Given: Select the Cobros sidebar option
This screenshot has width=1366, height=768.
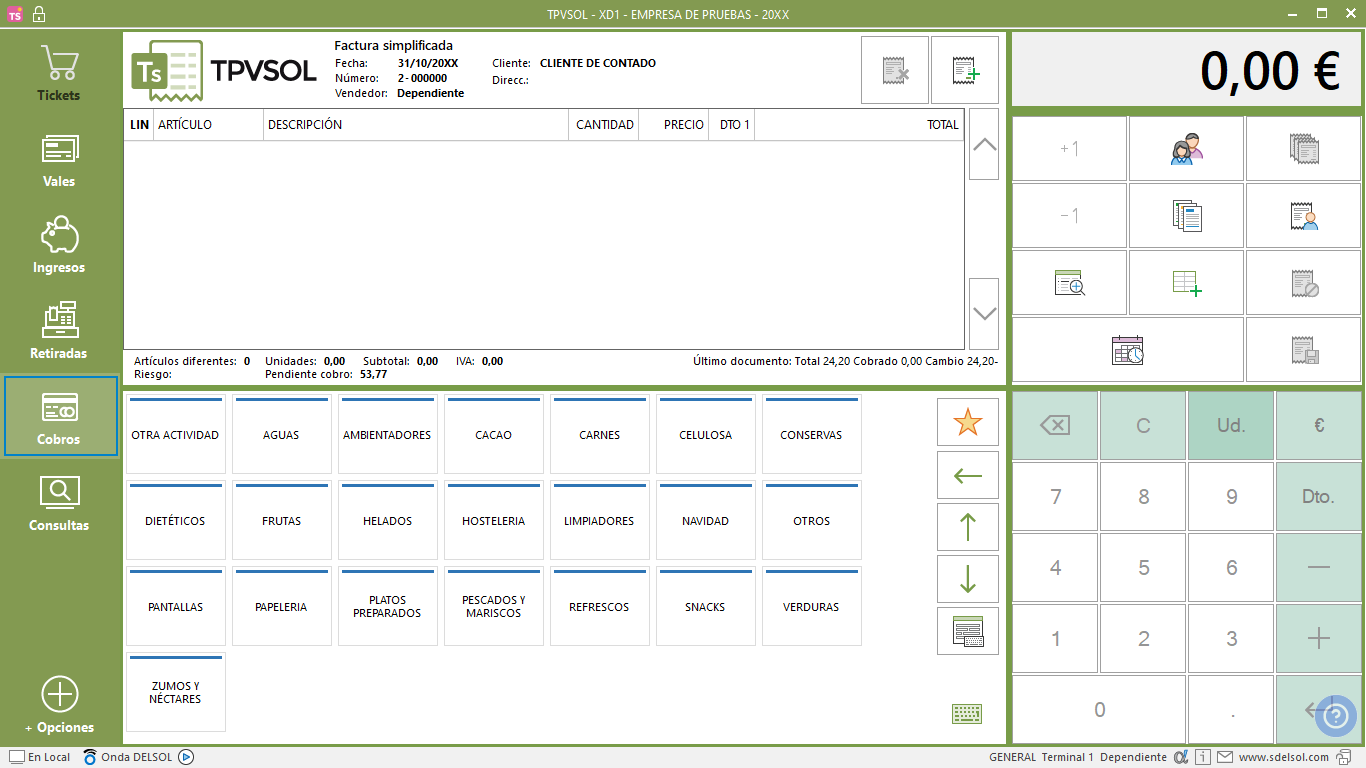Looking at the screenshot, I should pyautogui.click(x=61, y=416).
